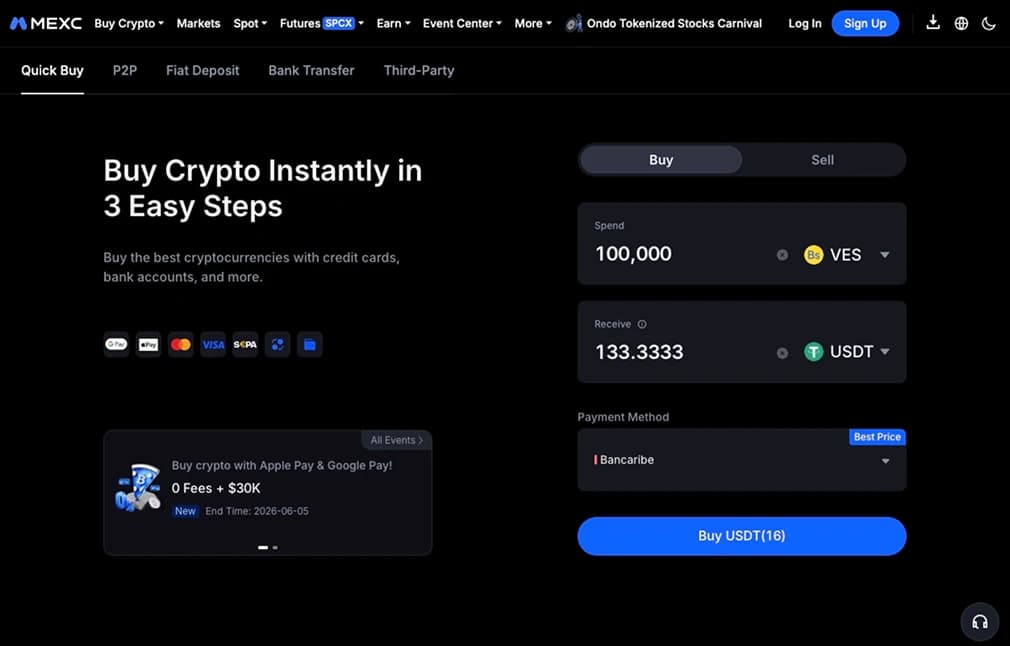Click the SEPA payment icon
This screenshot has height=646, width=1010.
point(245,345)
